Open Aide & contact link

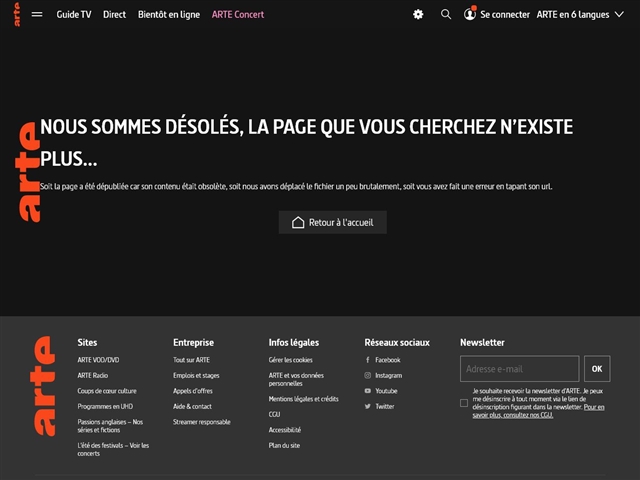pos(192,407)
